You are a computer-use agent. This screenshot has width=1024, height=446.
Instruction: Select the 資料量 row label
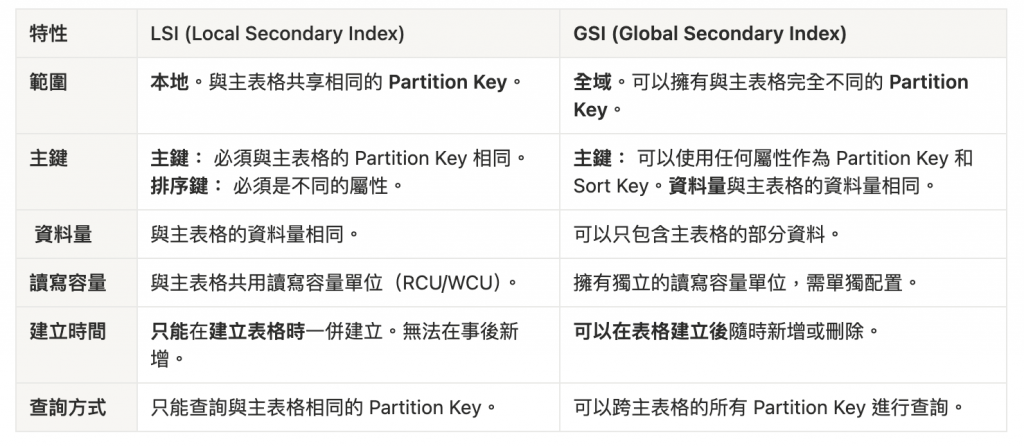[x=76, y=234]
